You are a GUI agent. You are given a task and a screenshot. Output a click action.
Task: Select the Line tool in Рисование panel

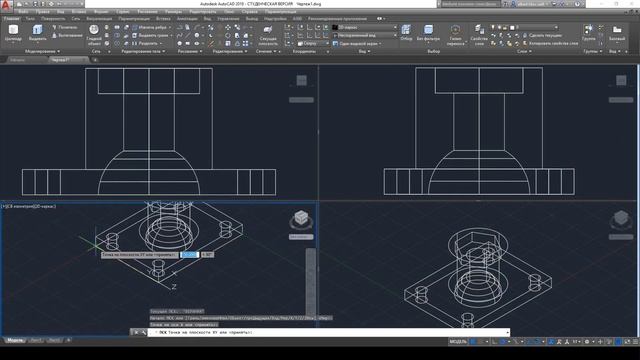[x=187, y=36]
